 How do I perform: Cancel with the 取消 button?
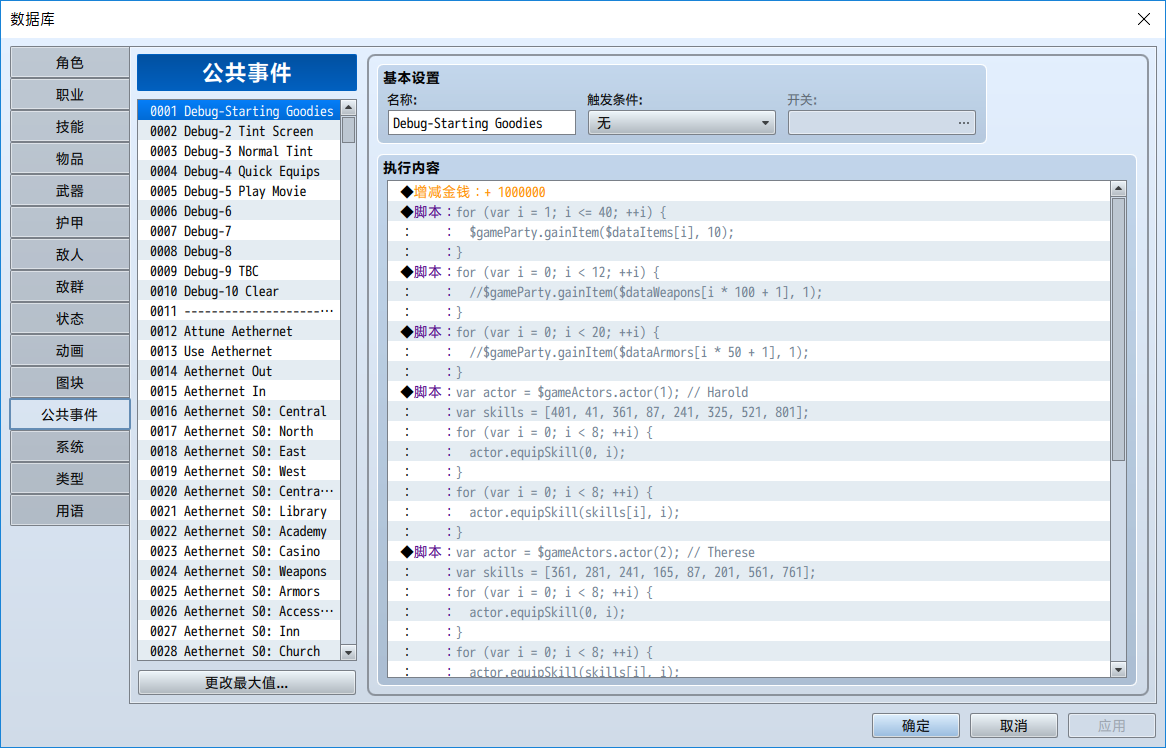1014,726
